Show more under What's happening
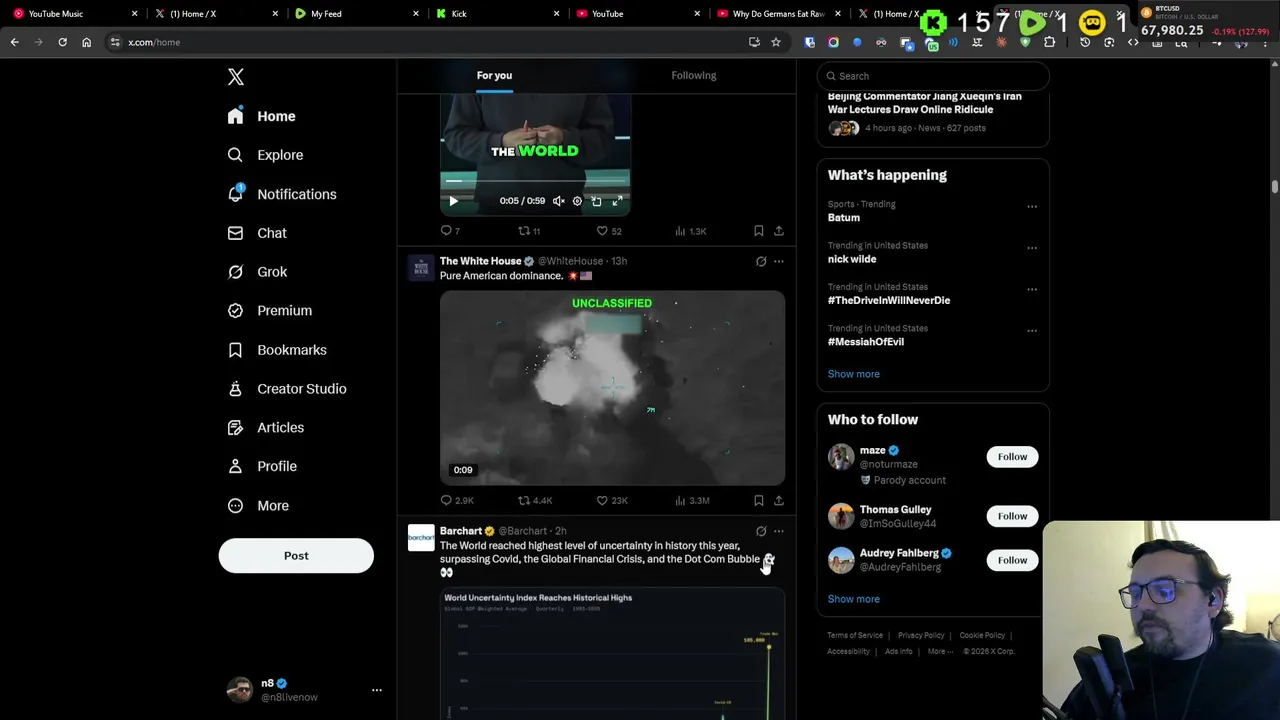This screenshot has height=720, width=1280. point(854,374)
